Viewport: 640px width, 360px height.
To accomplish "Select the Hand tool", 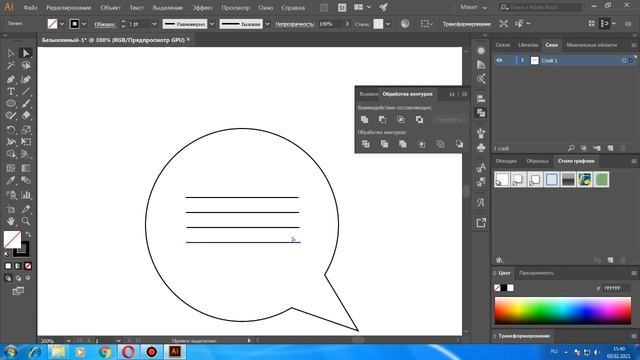I will pyautogui.click(x=11, y=221).
